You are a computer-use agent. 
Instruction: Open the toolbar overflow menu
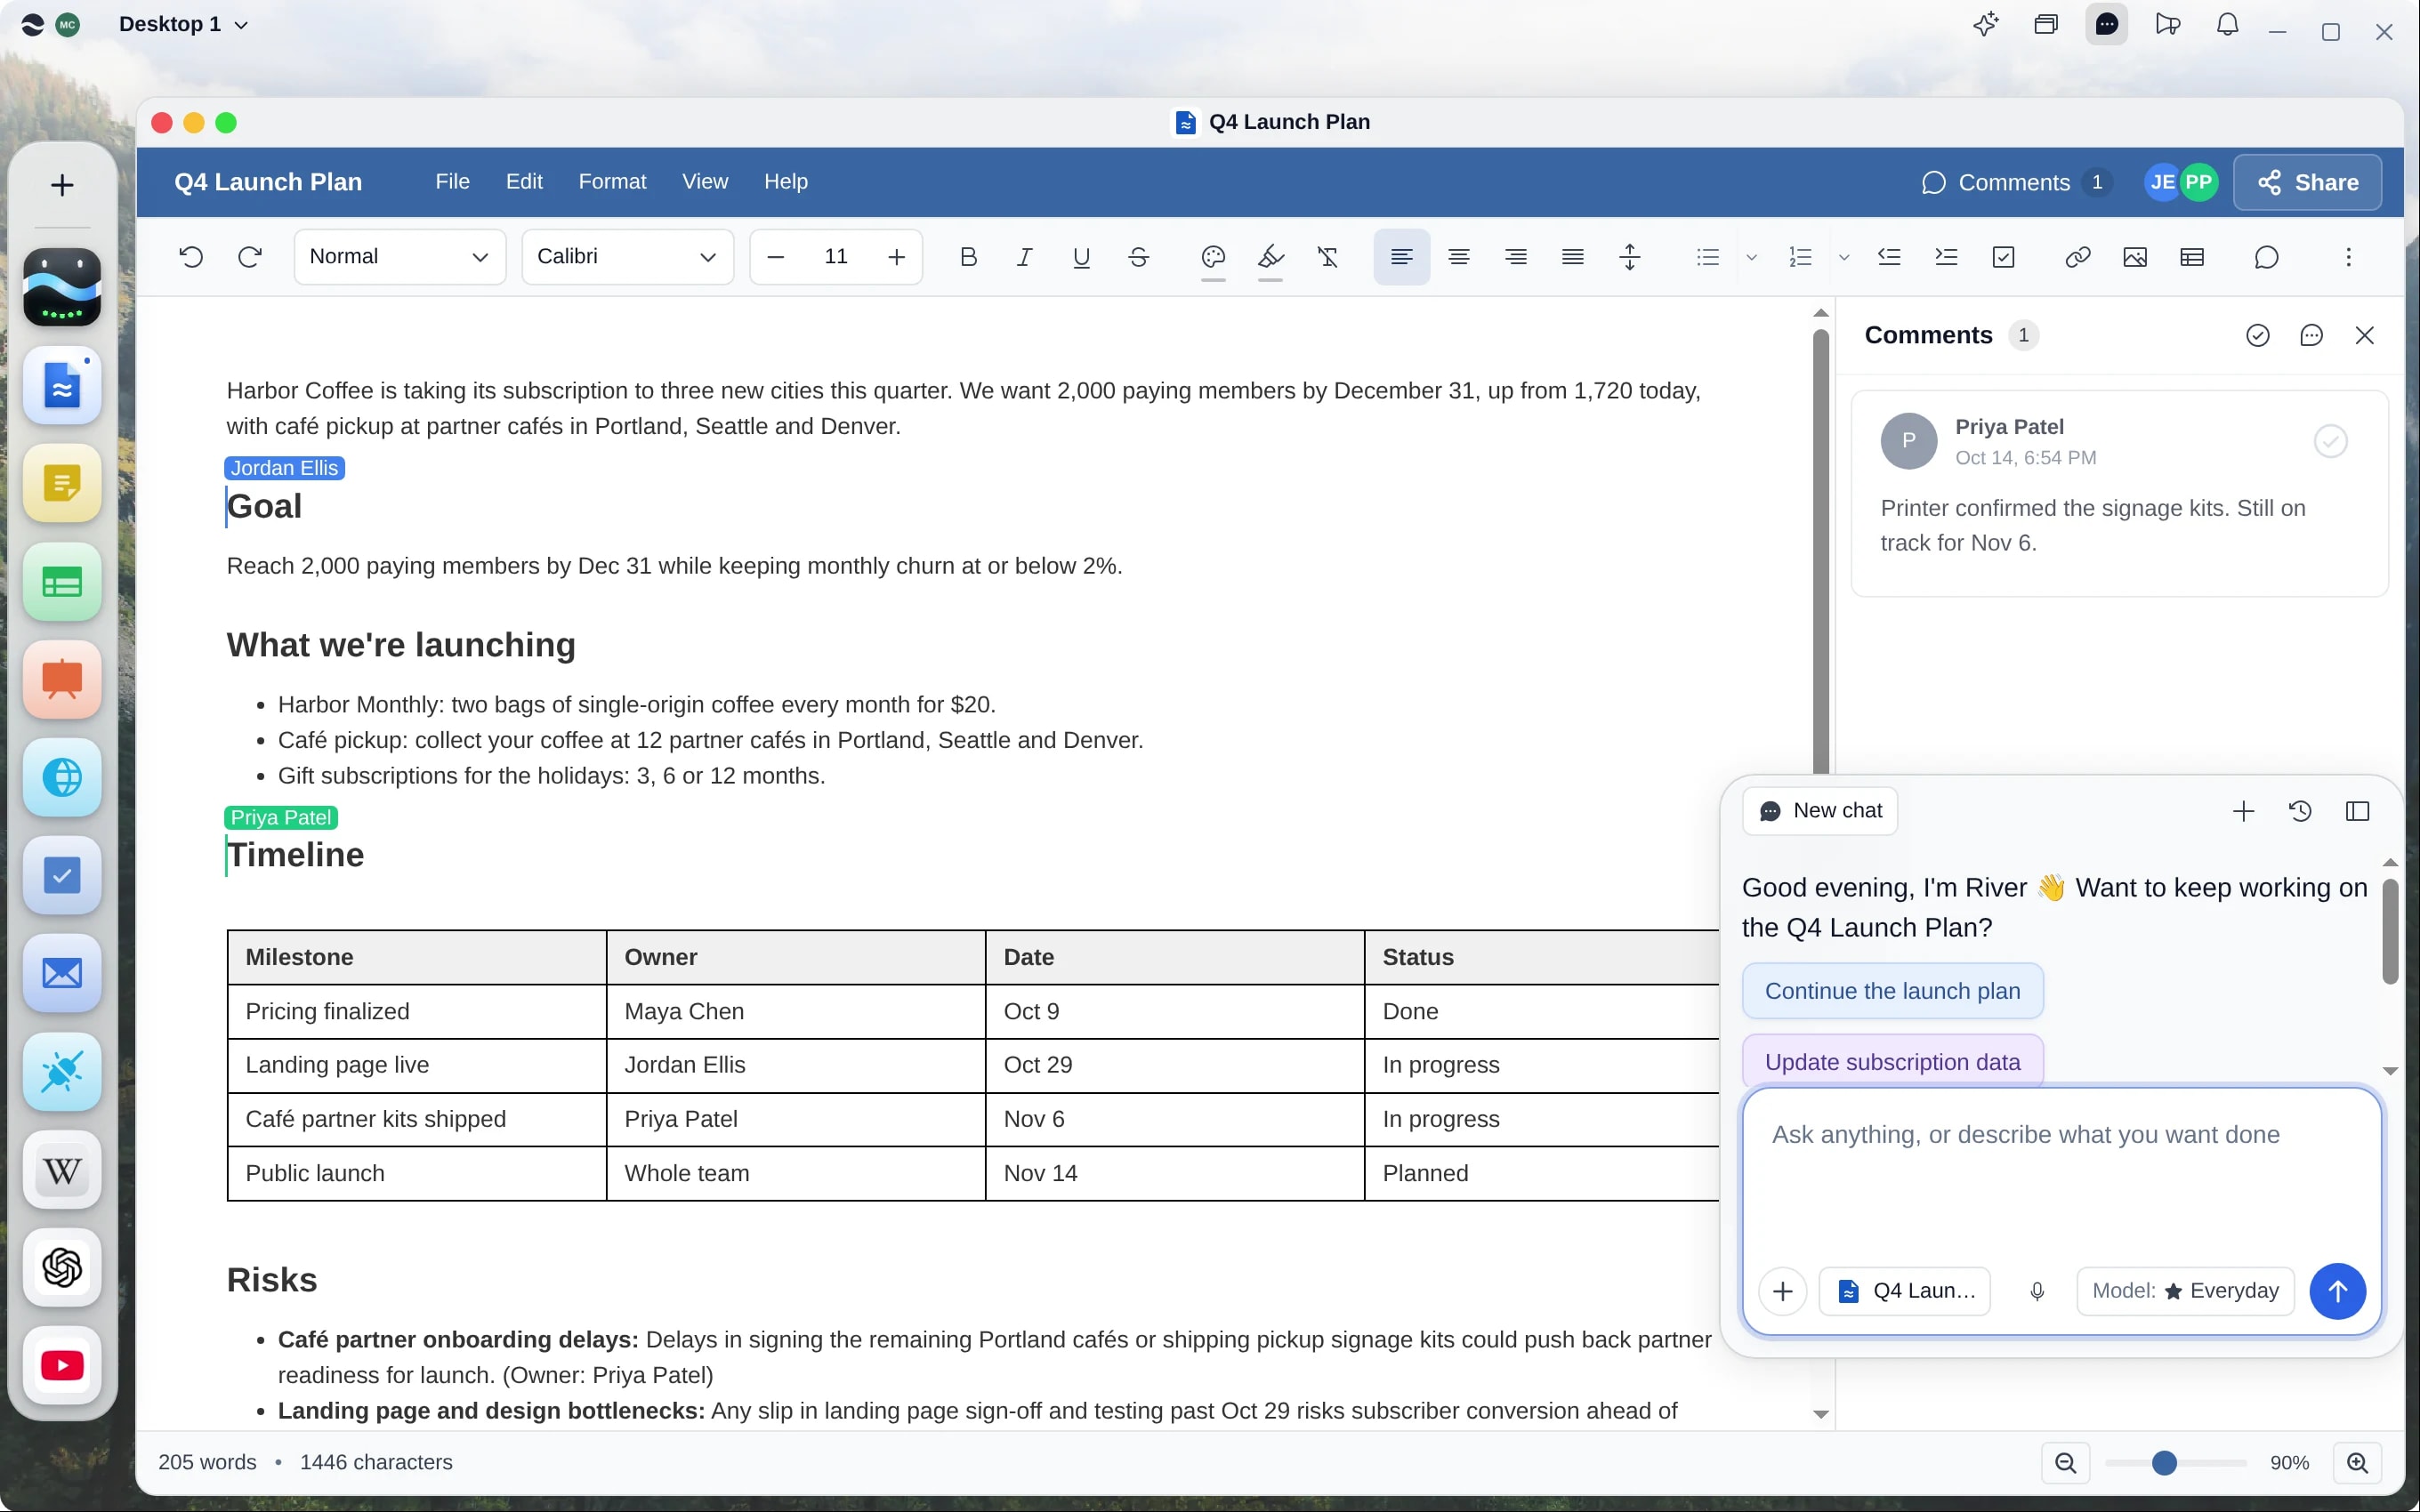(2348, 257)
